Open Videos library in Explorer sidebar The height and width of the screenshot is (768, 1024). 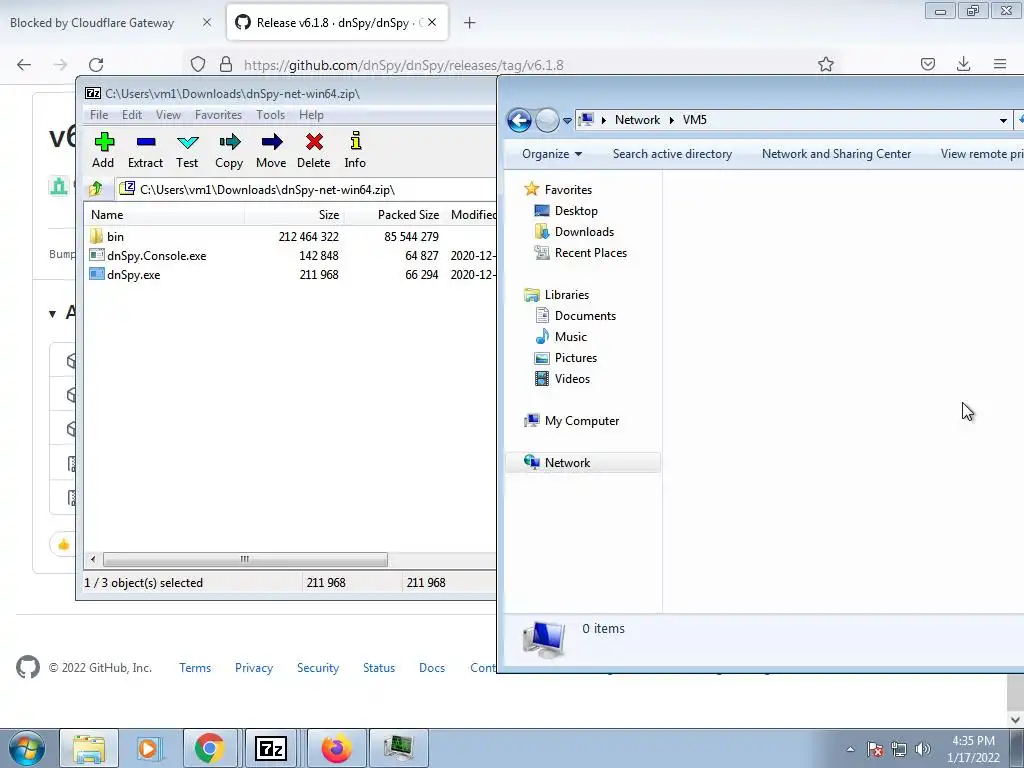pyautogui.click(x=572, y=379)
